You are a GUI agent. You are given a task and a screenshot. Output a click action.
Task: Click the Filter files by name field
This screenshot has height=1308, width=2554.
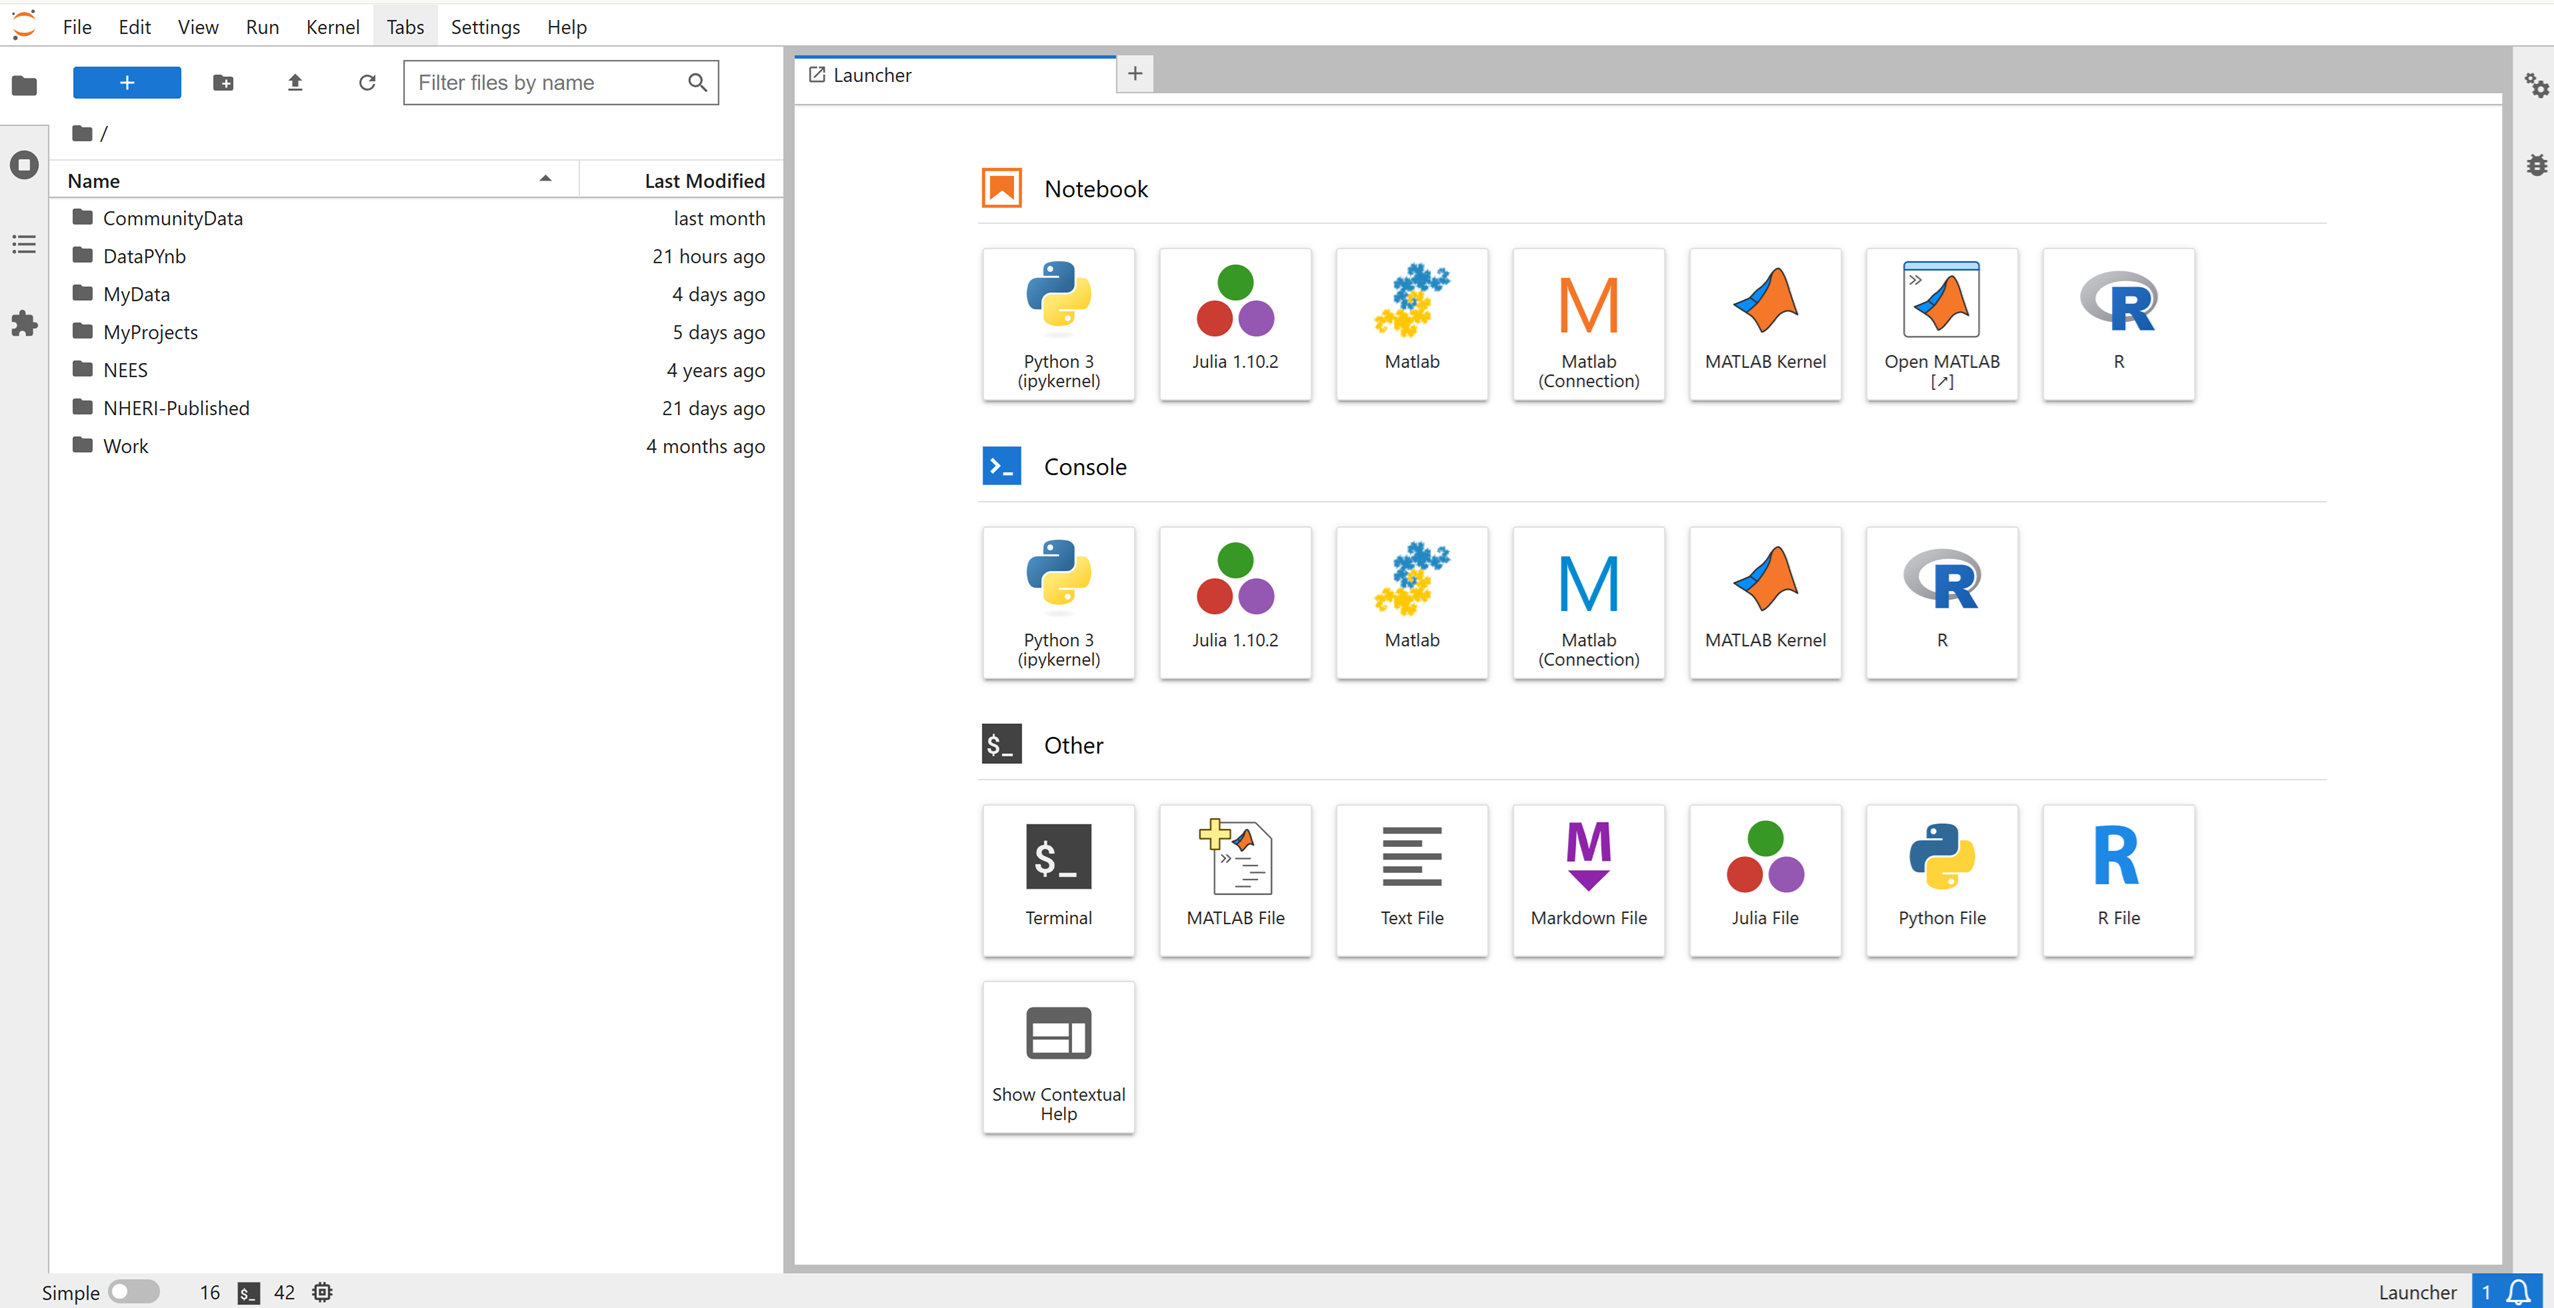point(548,83)
